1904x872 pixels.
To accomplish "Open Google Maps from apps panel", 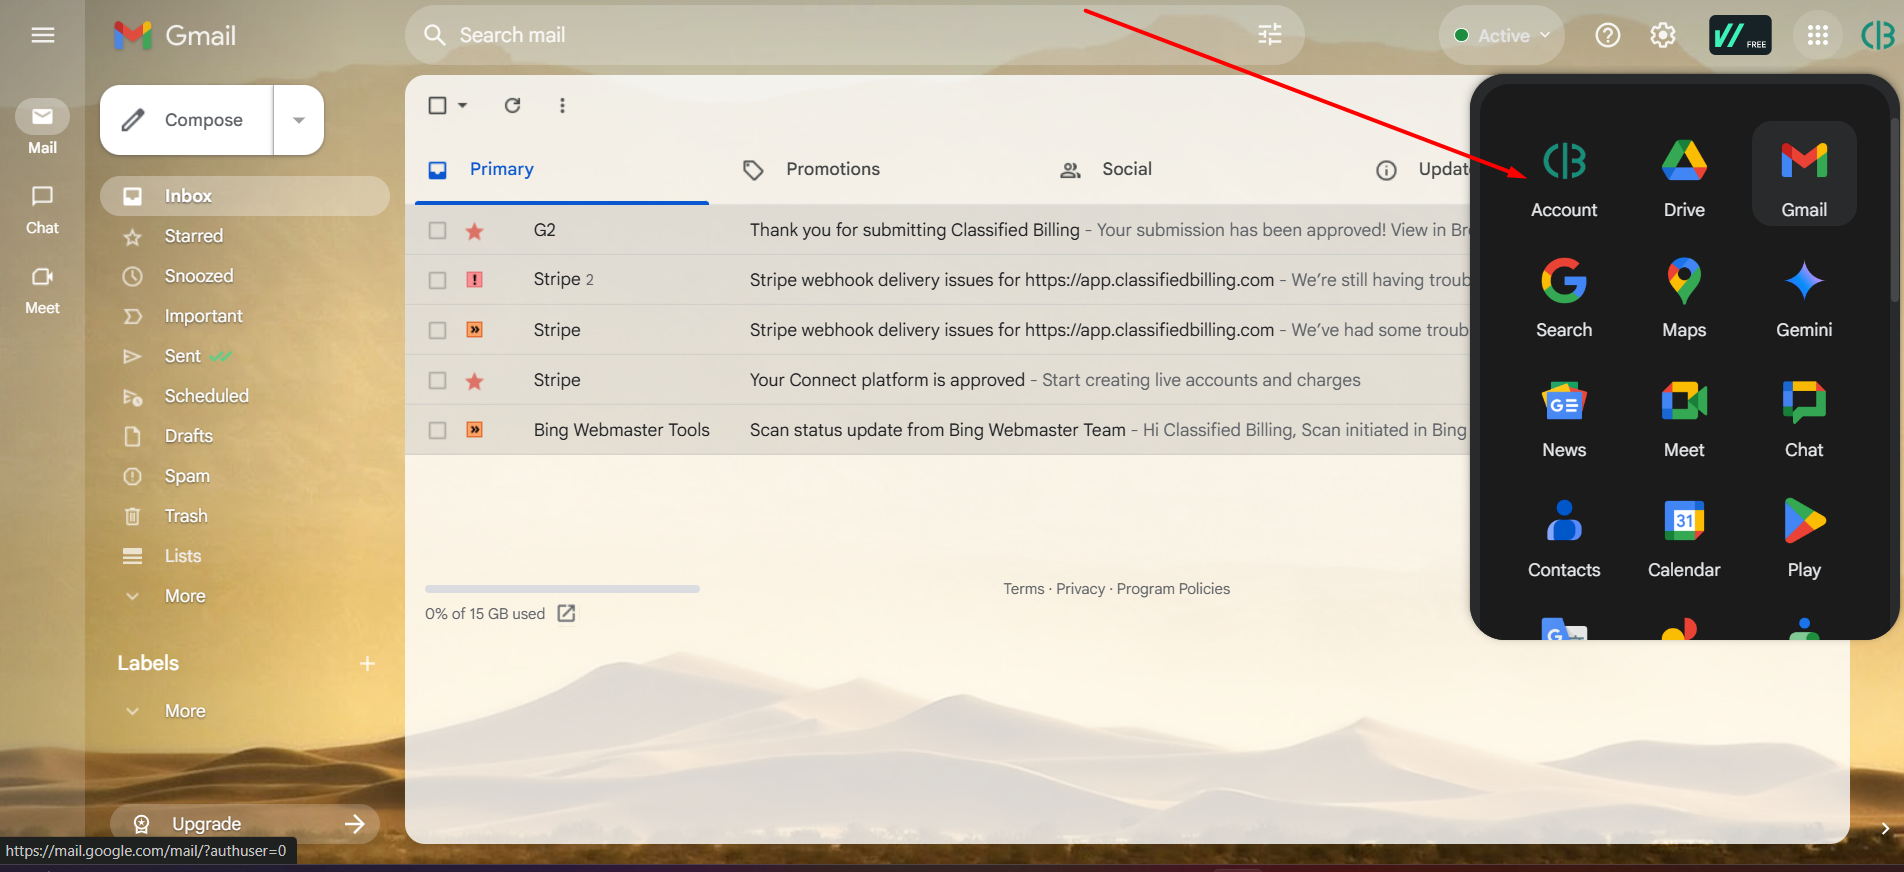I will (1684, 295).
